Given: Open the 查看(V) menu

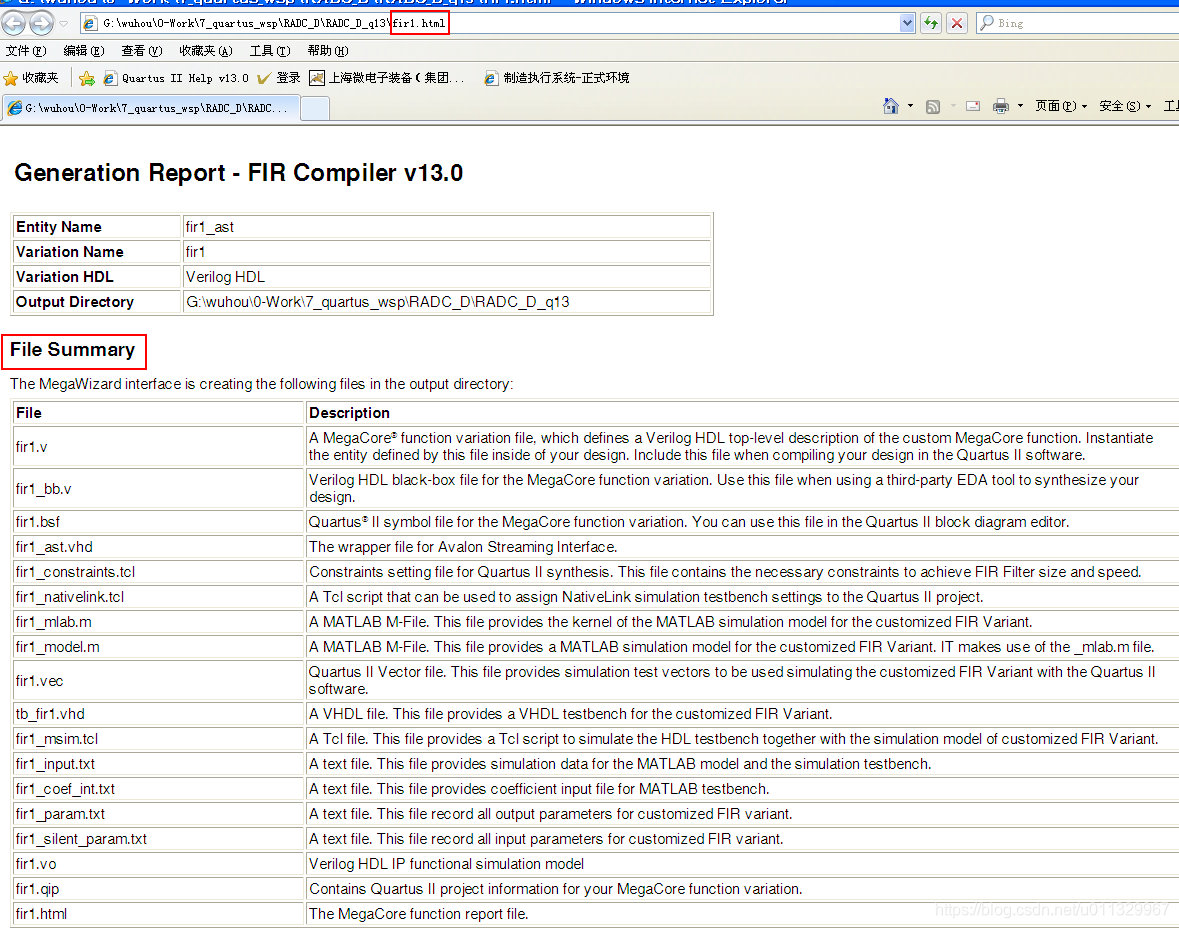Looking at the screenshot, I should pyautogui.click(x=142, y=50).
